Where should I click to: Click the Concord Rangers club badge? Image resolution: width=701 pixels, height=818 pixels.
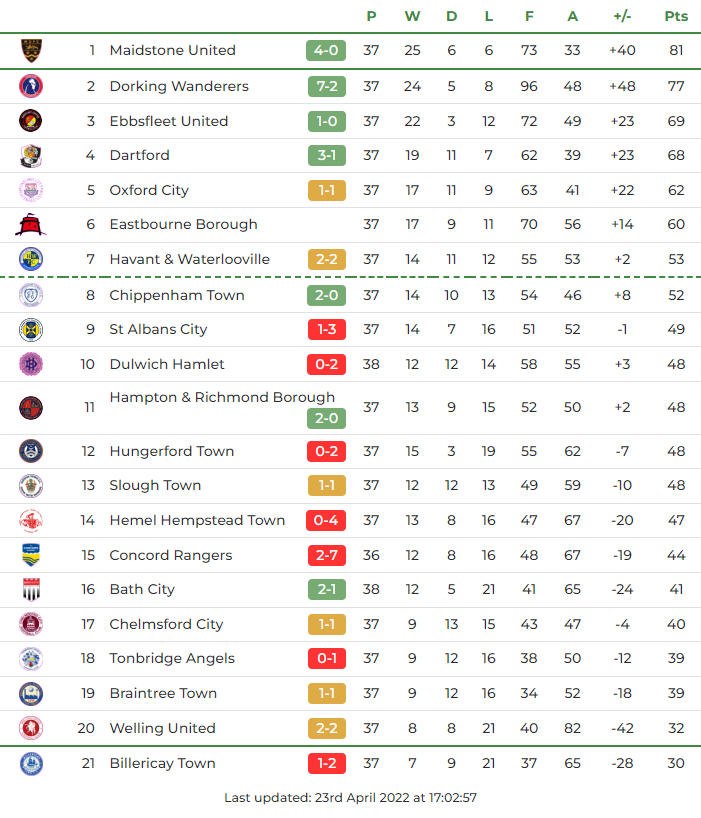pyautogui.click(x=31, y=555)
